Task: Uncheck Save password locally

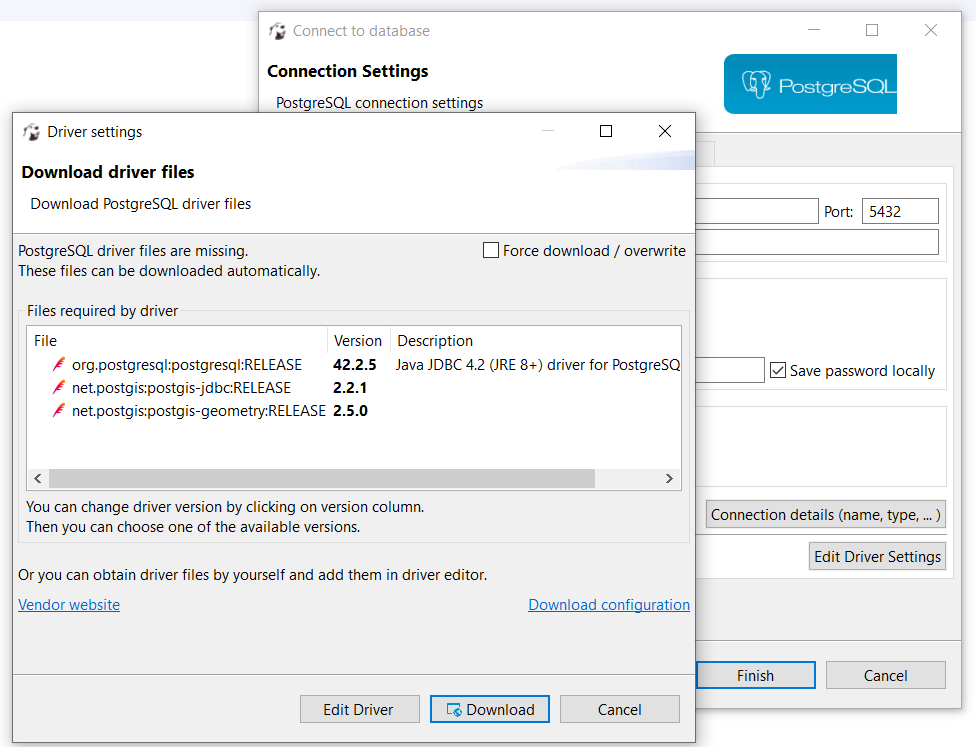Action: pos(778,370)
